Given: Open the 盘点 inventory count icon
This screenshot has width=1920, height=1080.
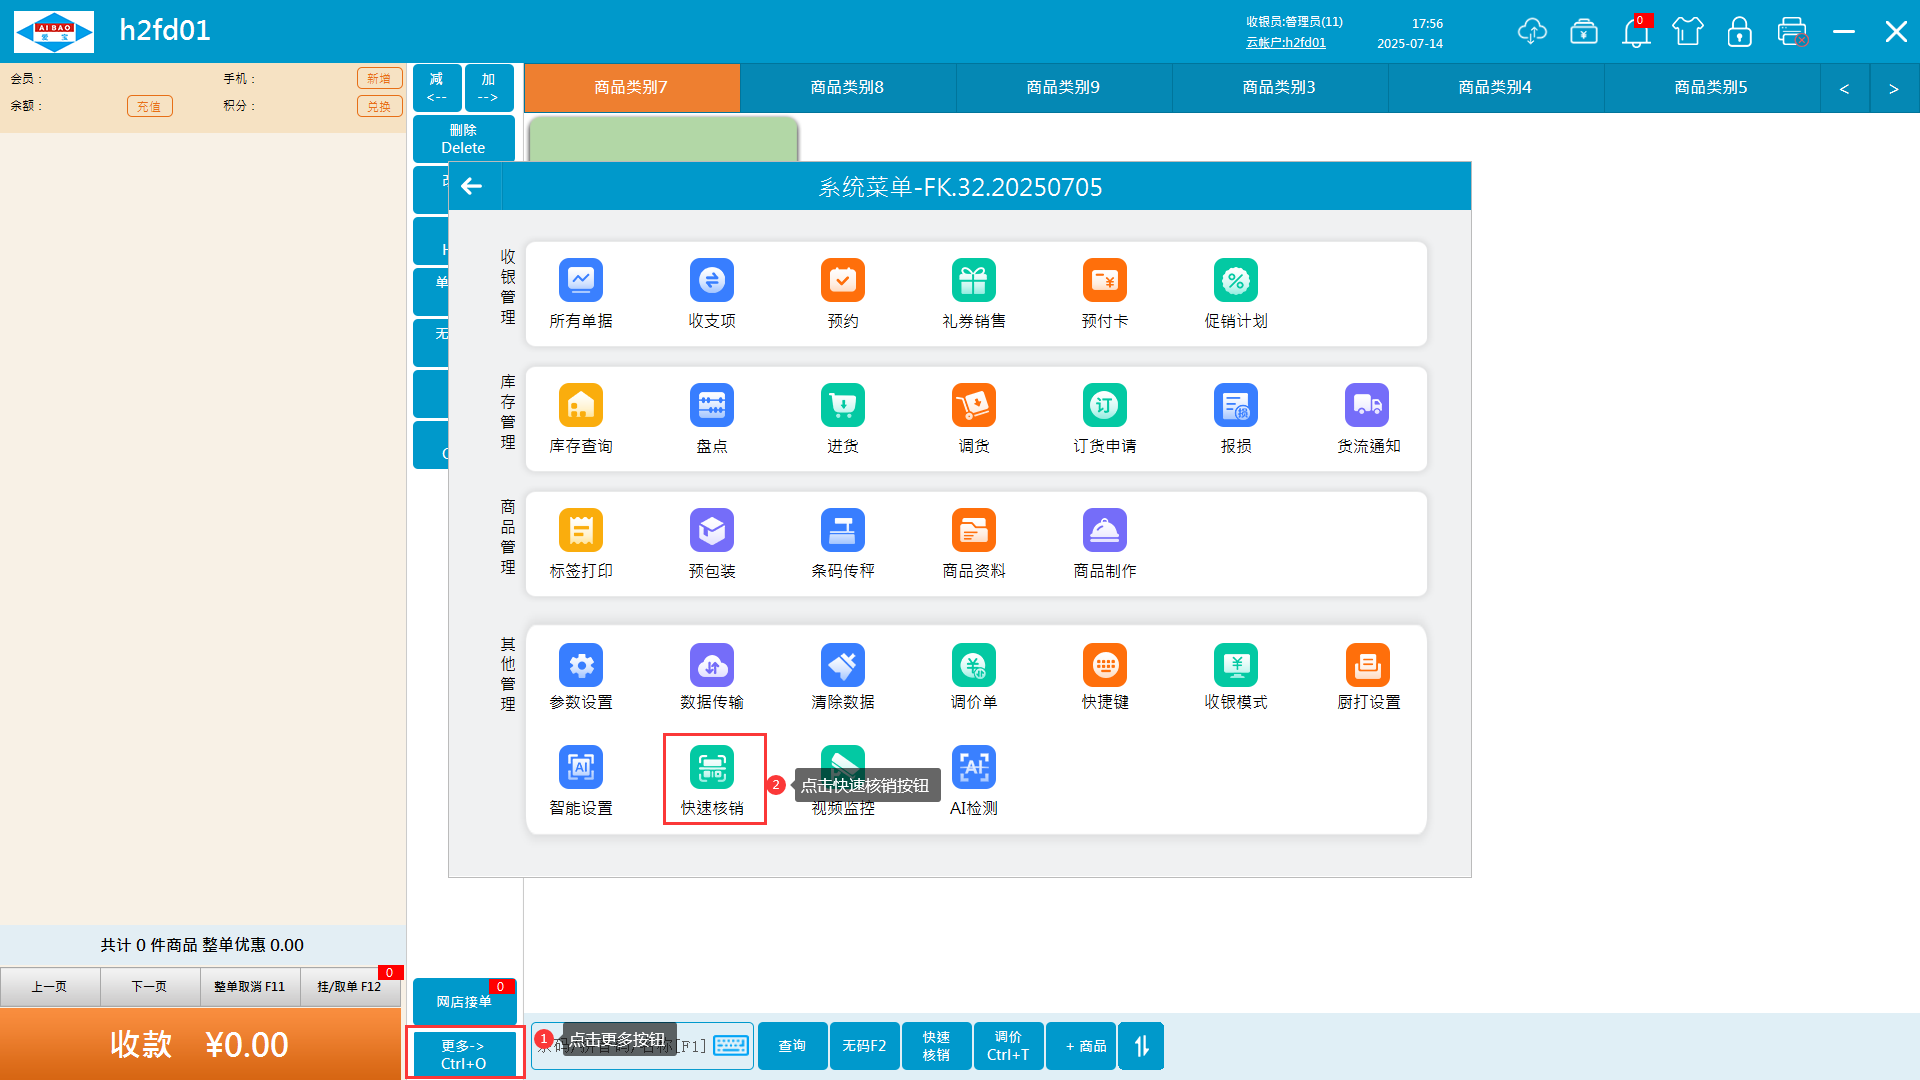Looking at the screenshot, I should 711,406.
